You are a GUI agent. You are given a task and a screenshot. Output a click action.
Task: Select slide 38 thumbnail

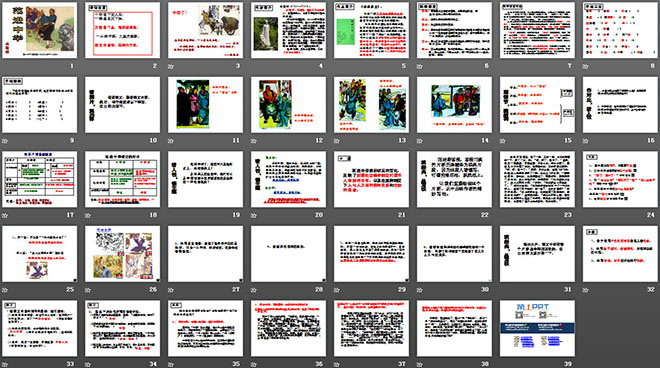pos(454,328)
